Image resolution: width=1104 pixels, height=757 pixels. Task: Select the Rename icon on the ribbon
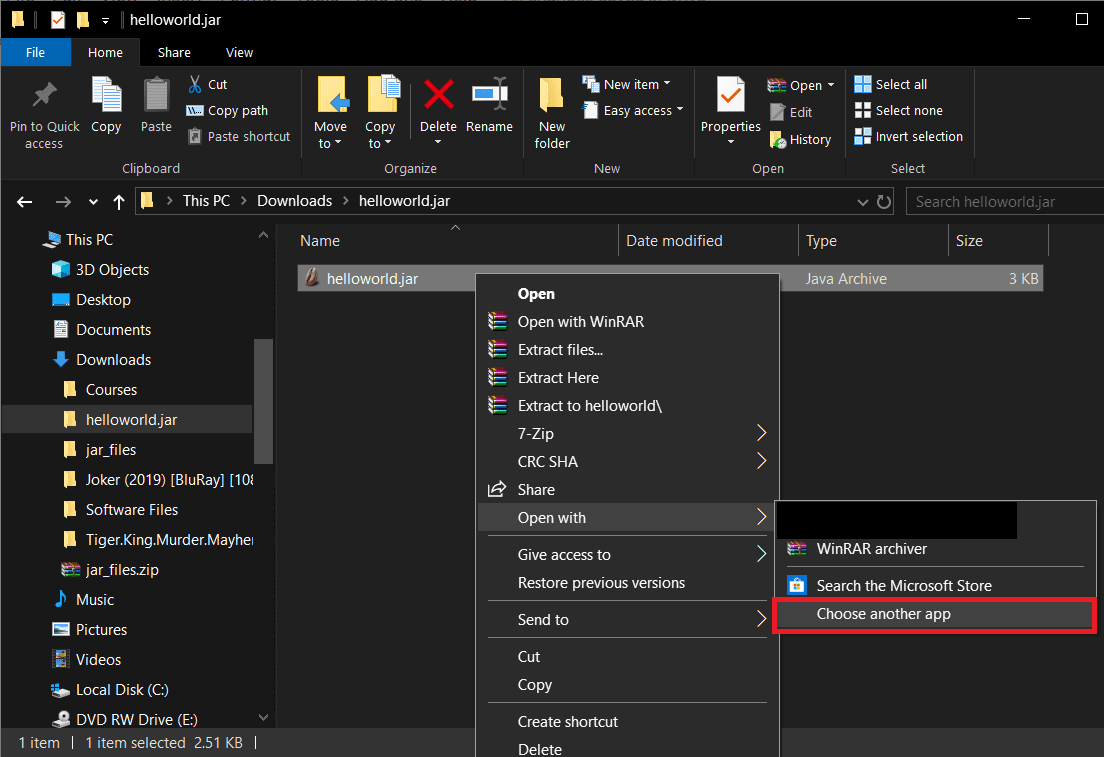(x=489, y=108)
